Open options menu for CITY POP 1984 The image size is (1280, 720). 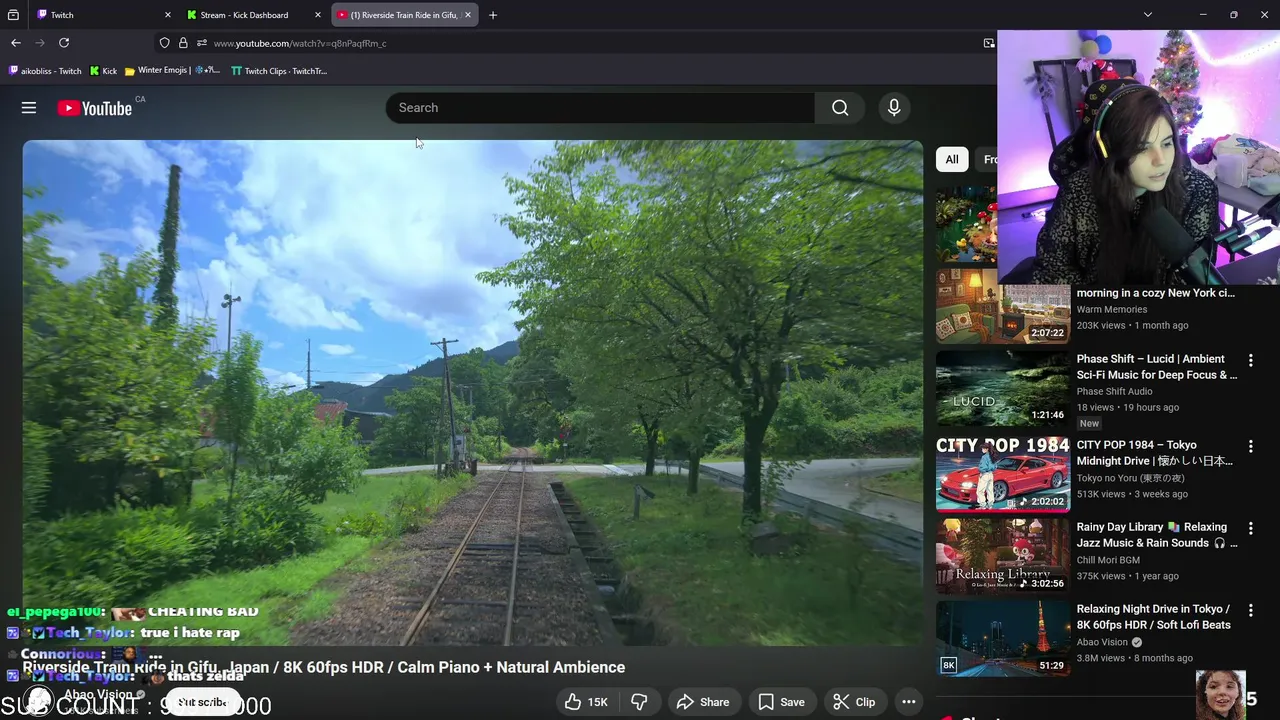pos(1250,446)
